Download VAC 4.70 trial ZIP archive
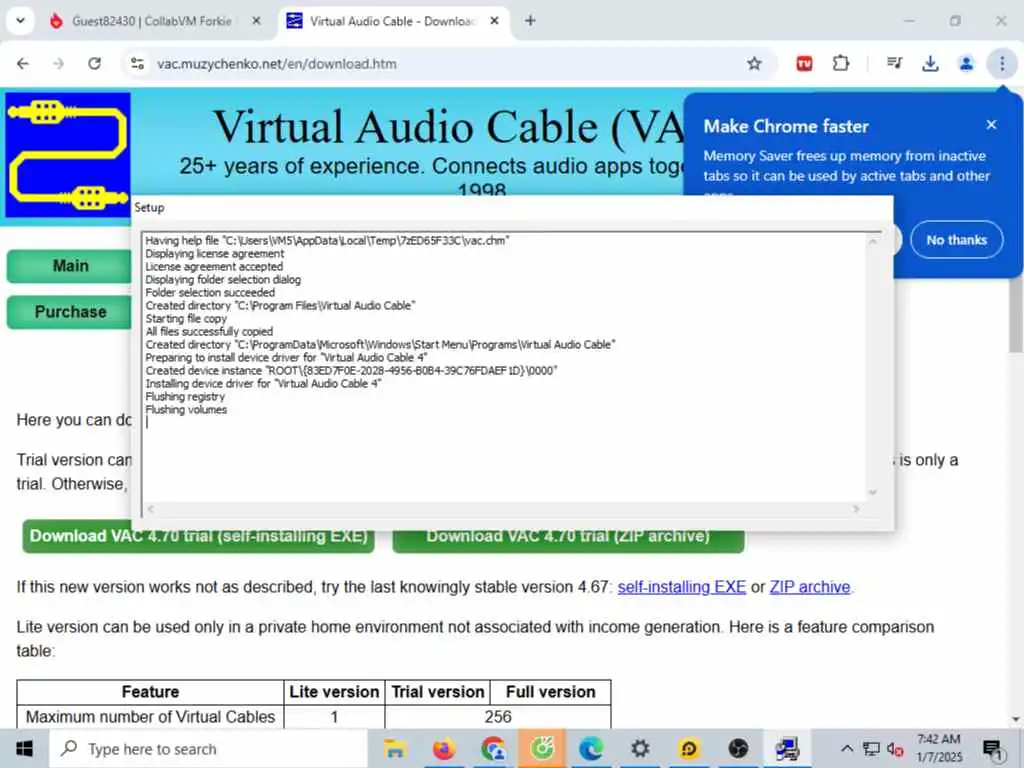Viewport: 1024px width, 768px height. pyautogui.click(x=568, y=541)
